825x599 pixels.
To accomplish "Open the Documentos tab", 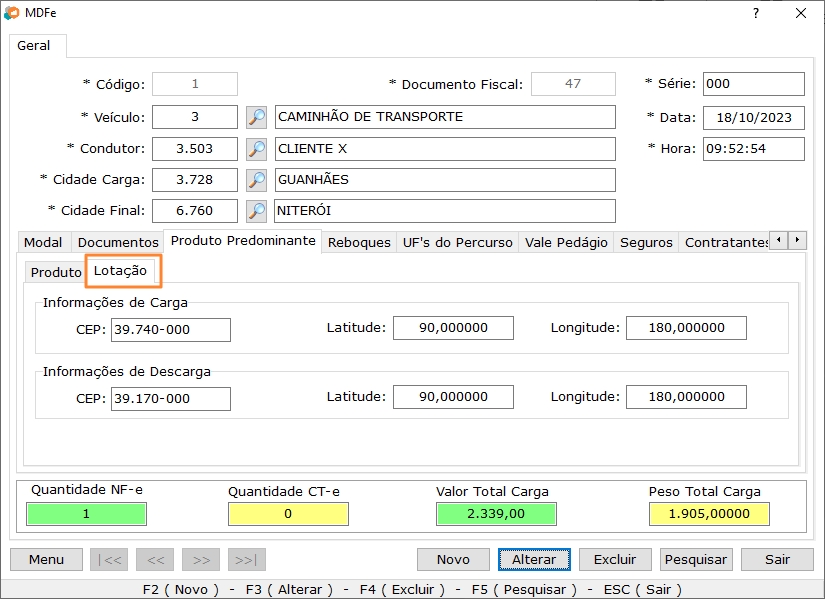I will tap(118, 243).
